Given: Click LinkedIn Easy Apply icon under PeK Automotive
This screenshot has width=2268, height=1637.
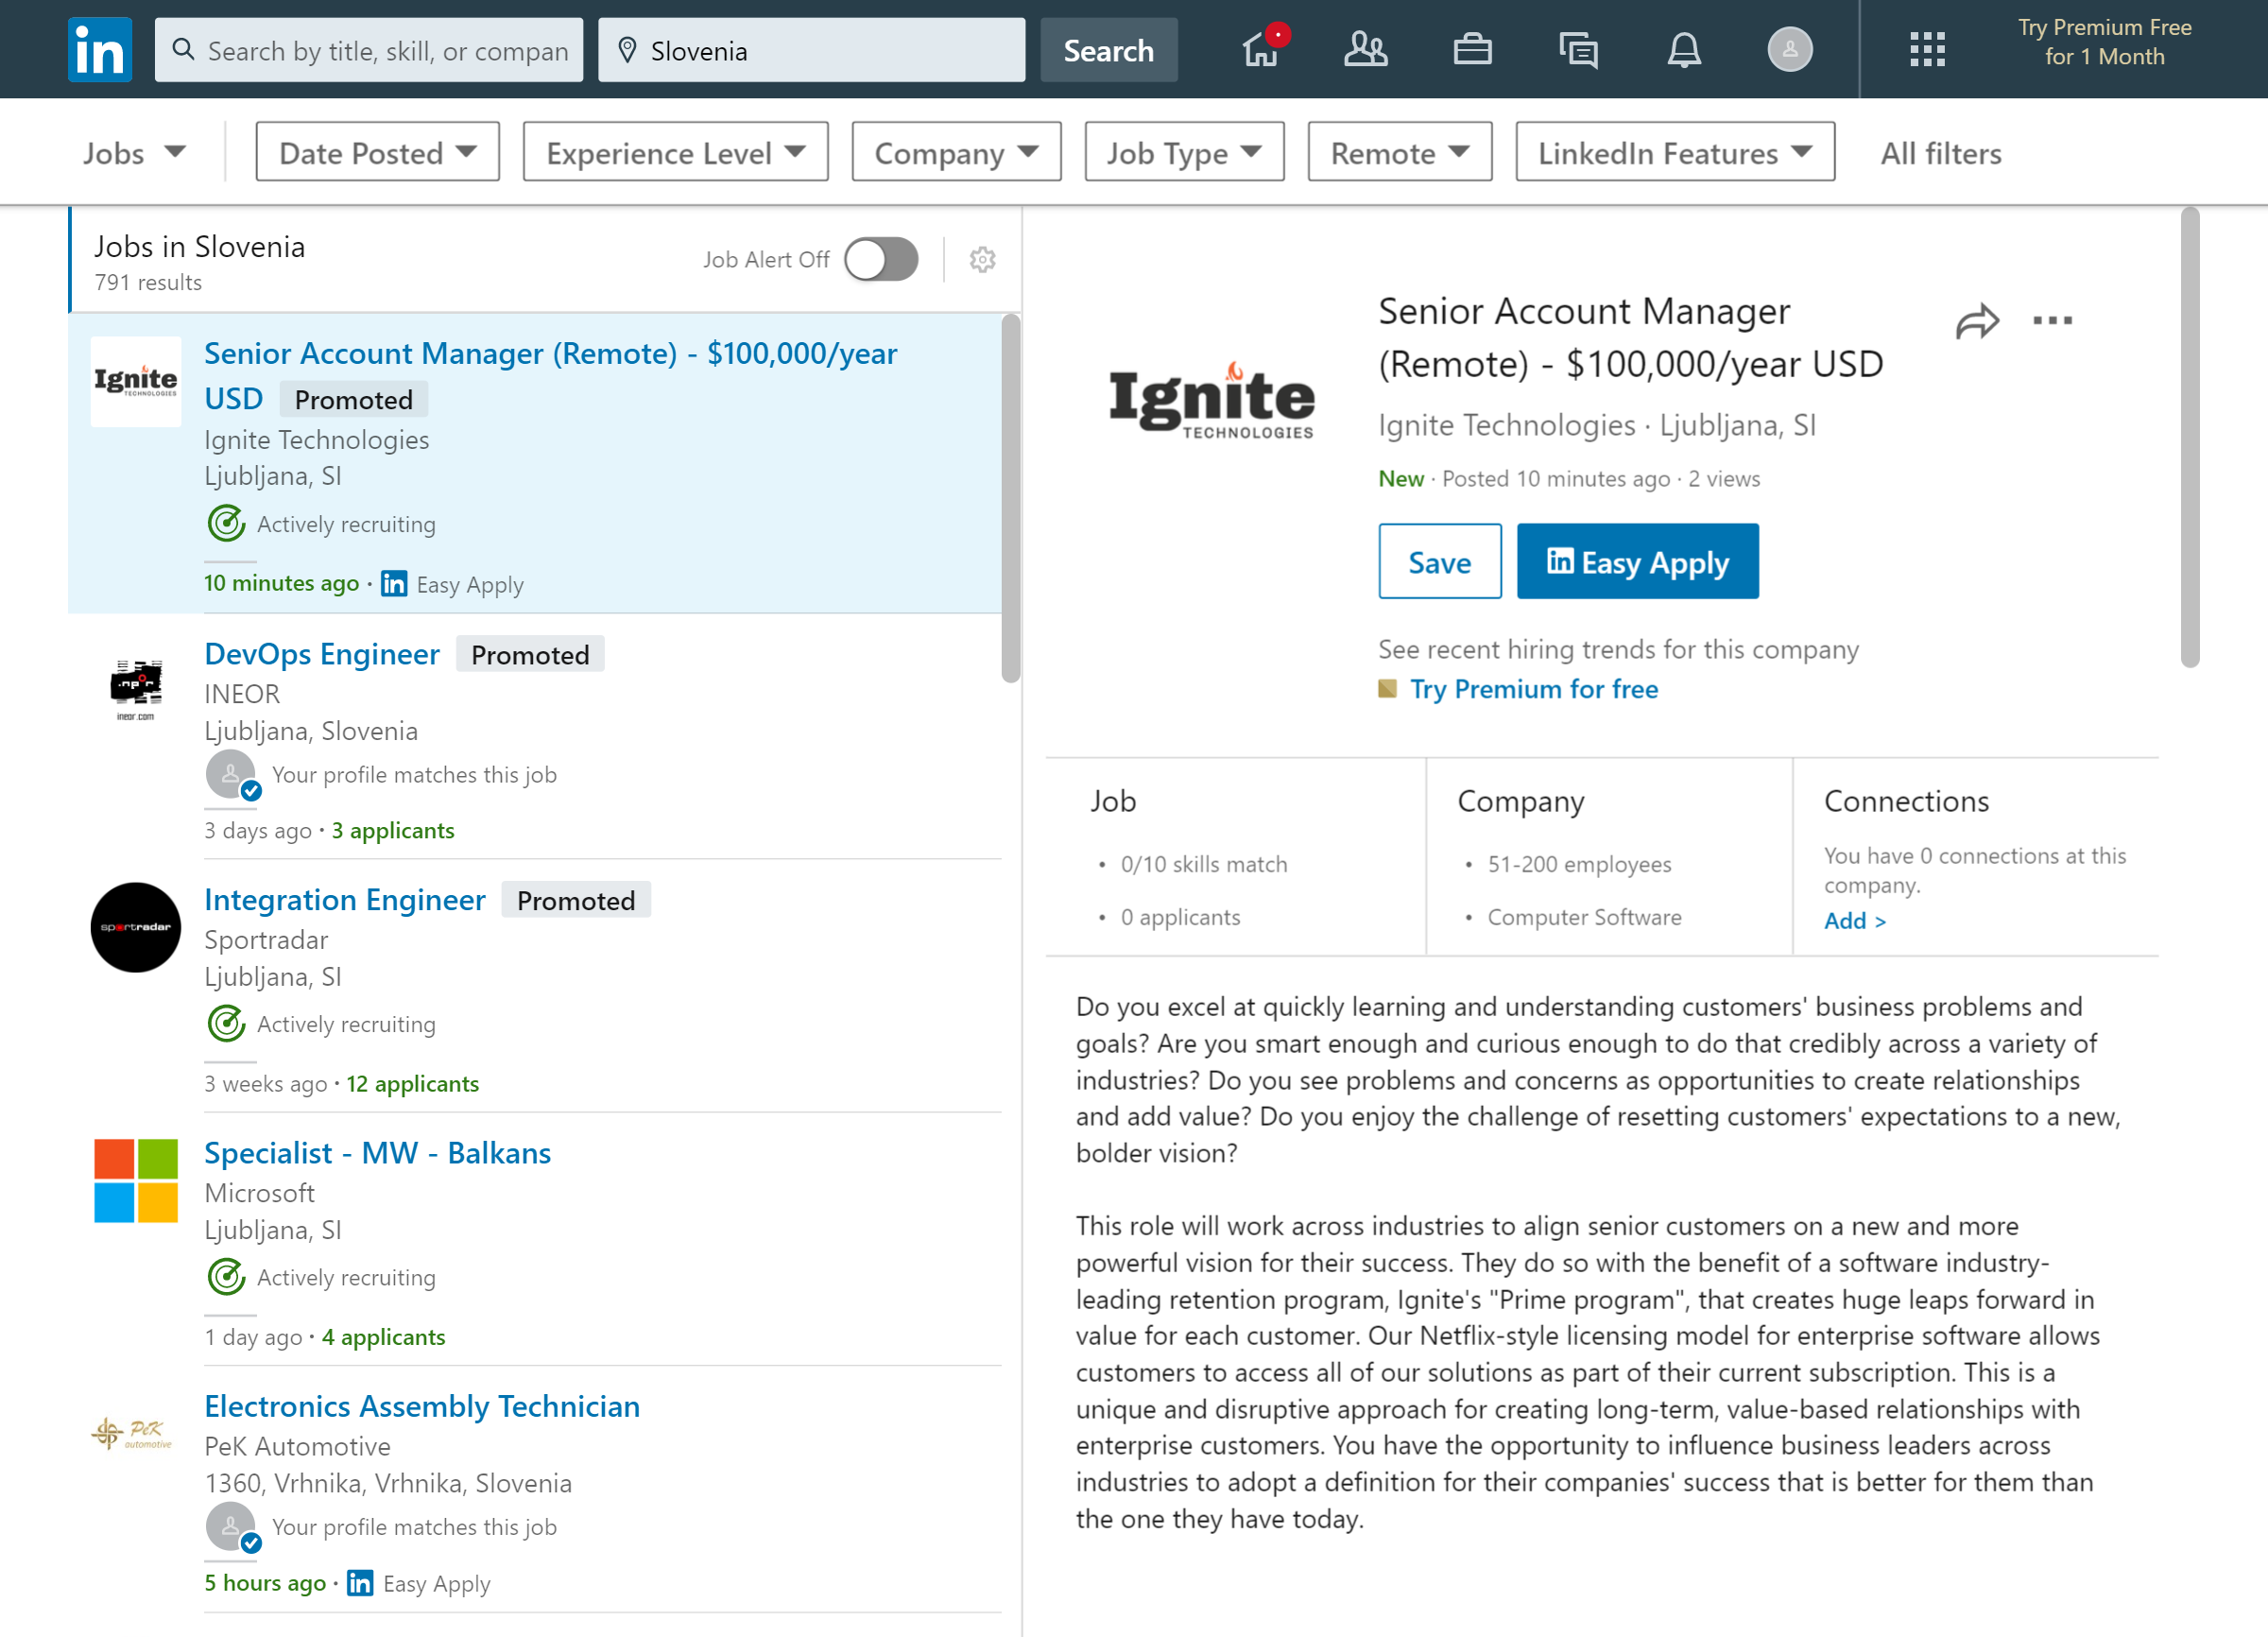Looking at the screenshot, I should [x=360, y=1583].
